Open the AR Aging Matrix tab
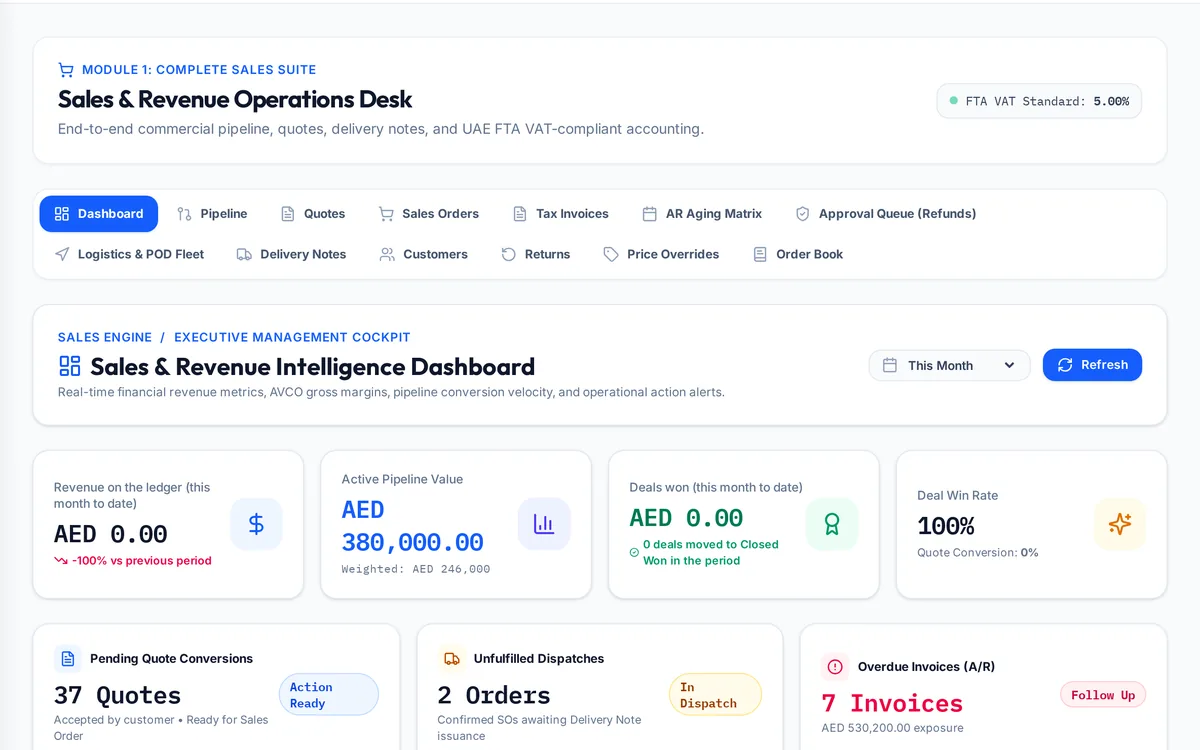 [x=702, y=214]
